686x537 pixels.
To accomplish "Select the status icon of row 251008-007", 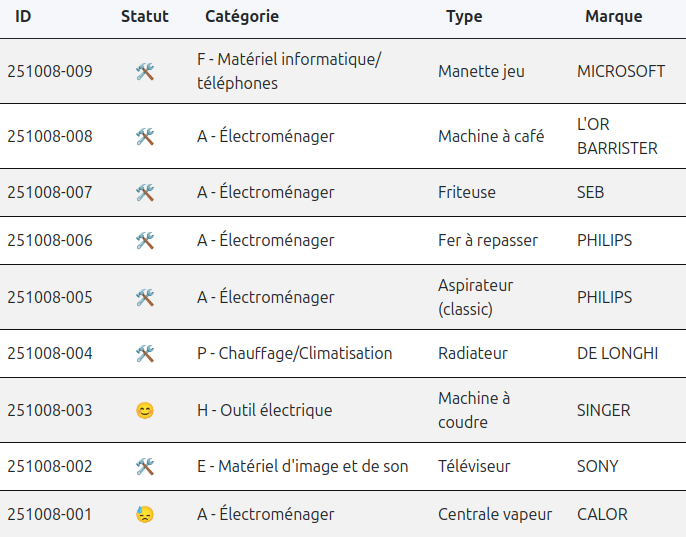I will [x=145, y=192].
